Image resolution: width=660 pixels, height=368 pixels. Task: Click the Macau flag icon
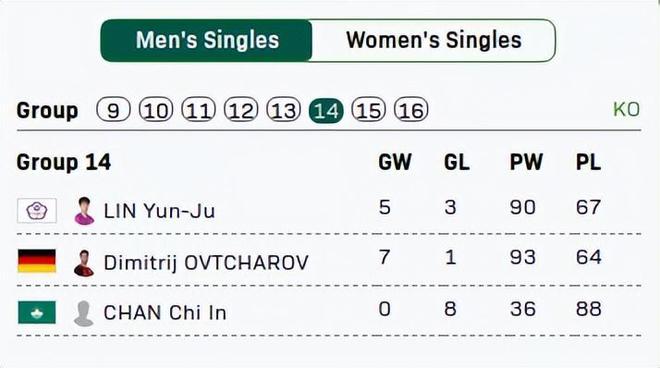click(37, 312)
